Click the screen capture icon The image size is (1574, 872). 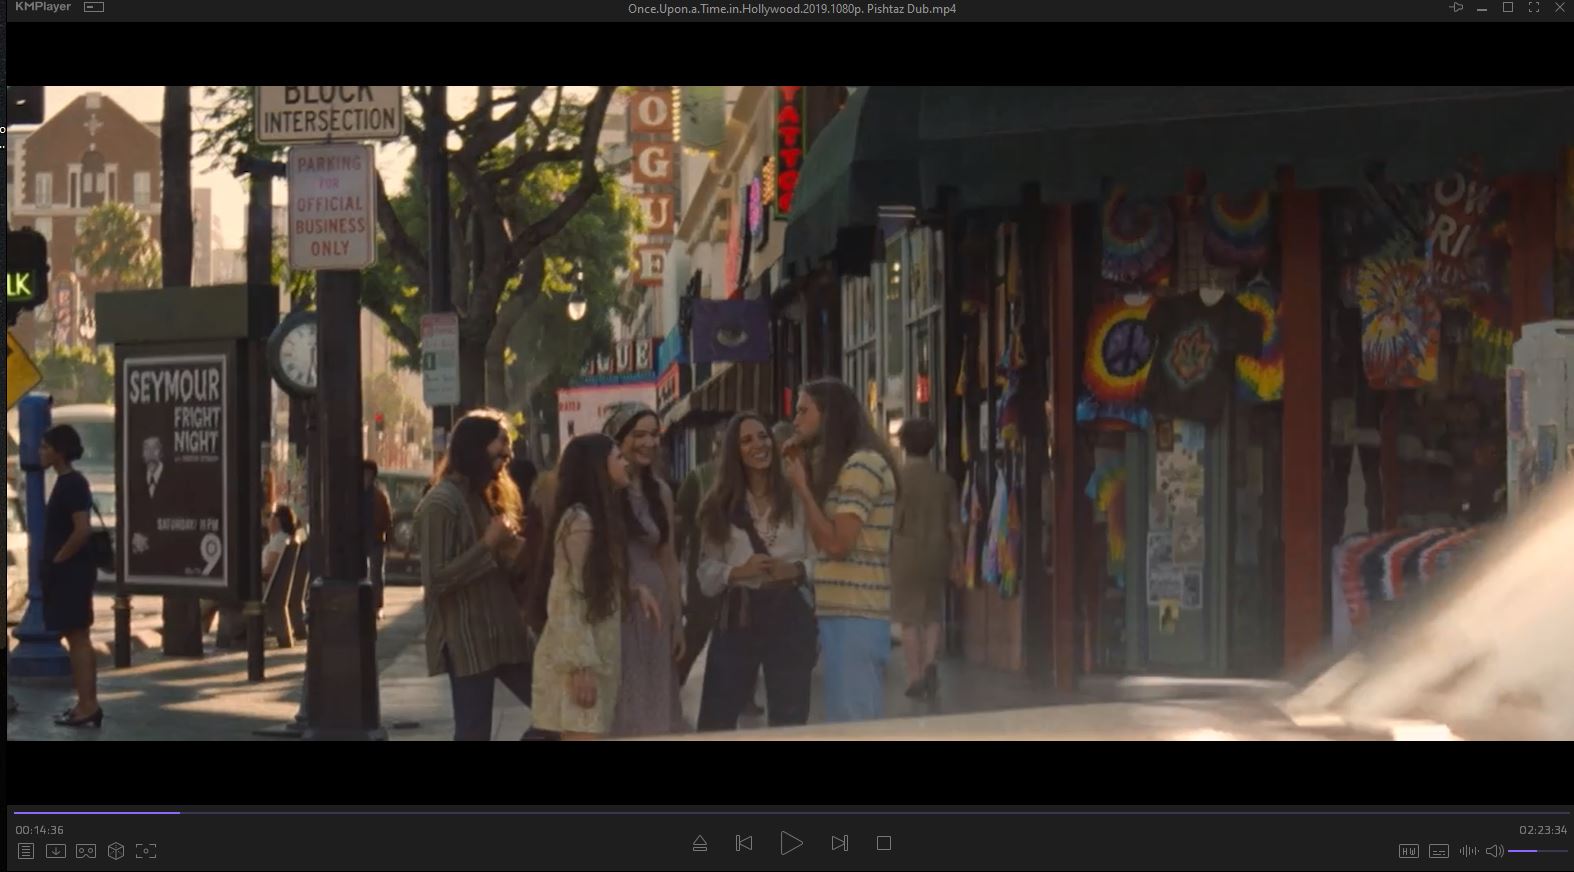[146, 851]
